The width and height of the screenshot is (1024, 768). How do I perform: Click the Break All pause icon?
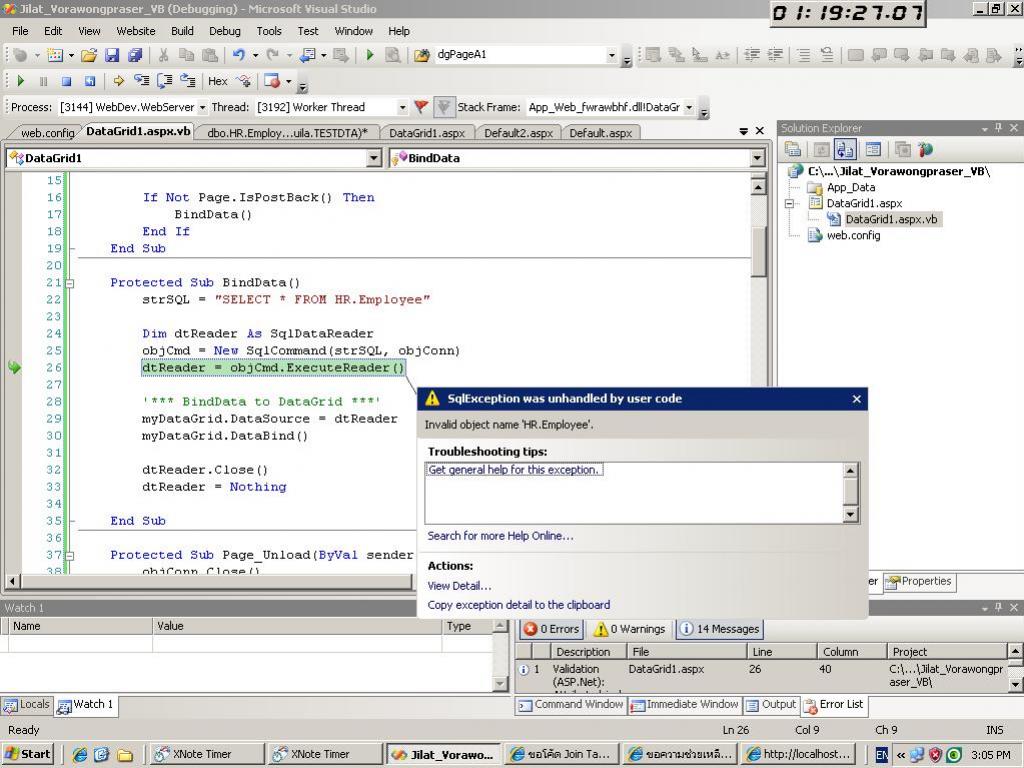click(43, 81)
